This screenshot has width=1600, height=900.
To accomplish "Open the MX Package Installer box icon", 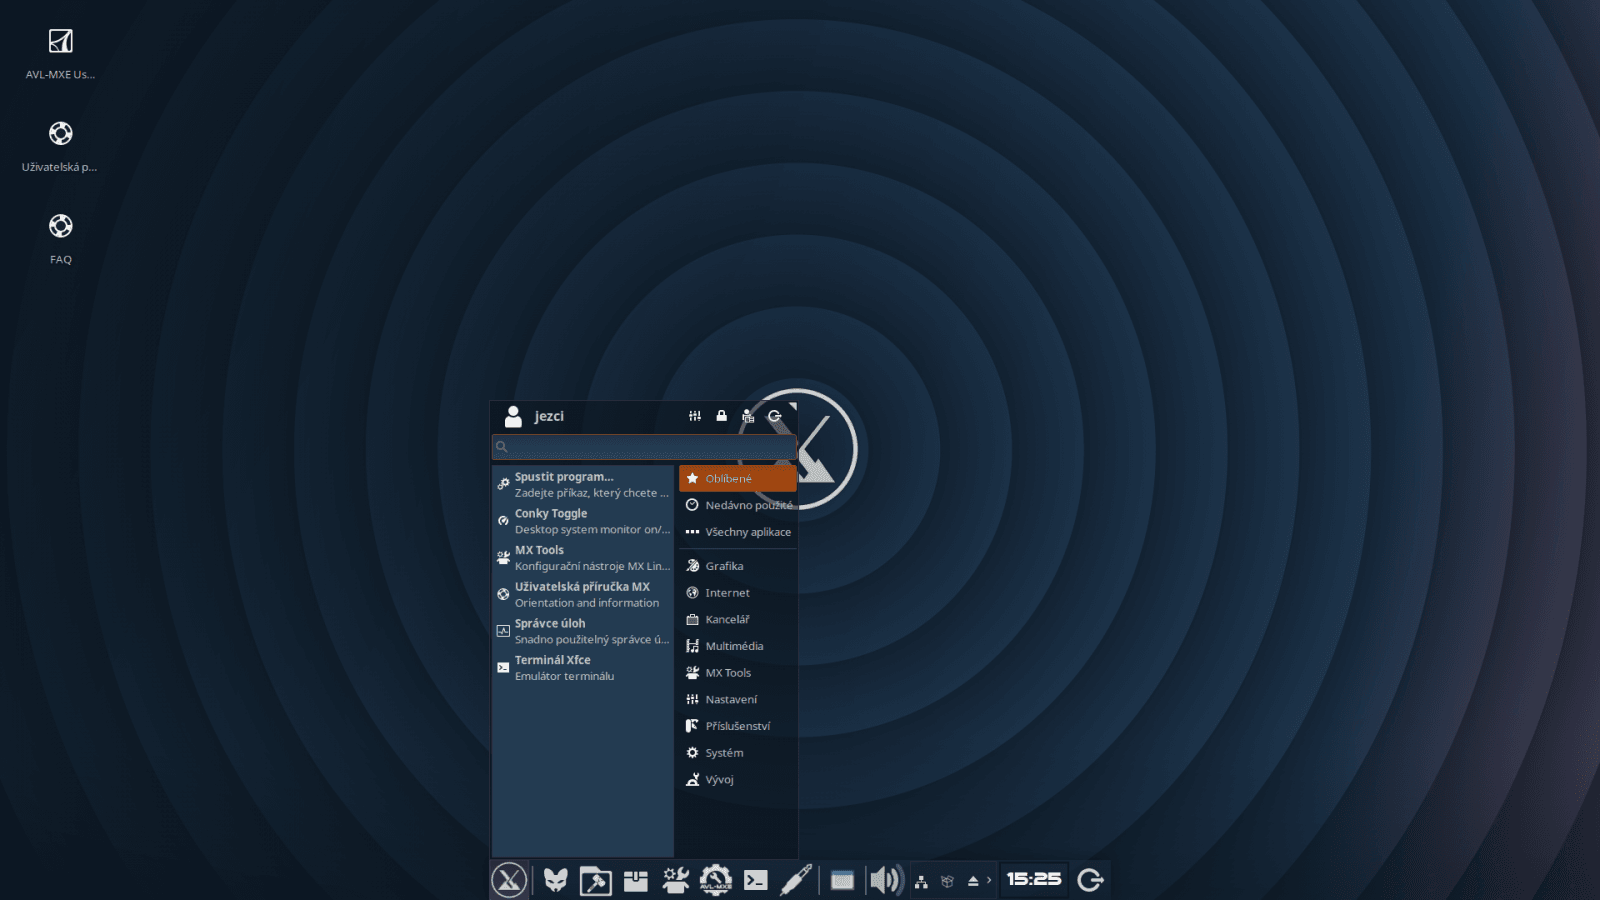I will click(636, 881).
